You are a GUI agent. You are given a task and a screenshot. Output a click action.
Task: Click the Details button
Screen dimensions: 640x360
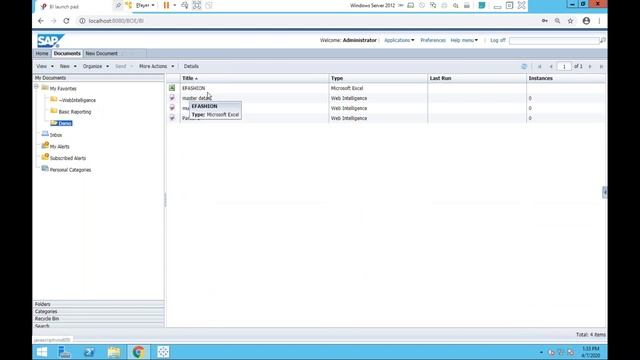point(191,66)
